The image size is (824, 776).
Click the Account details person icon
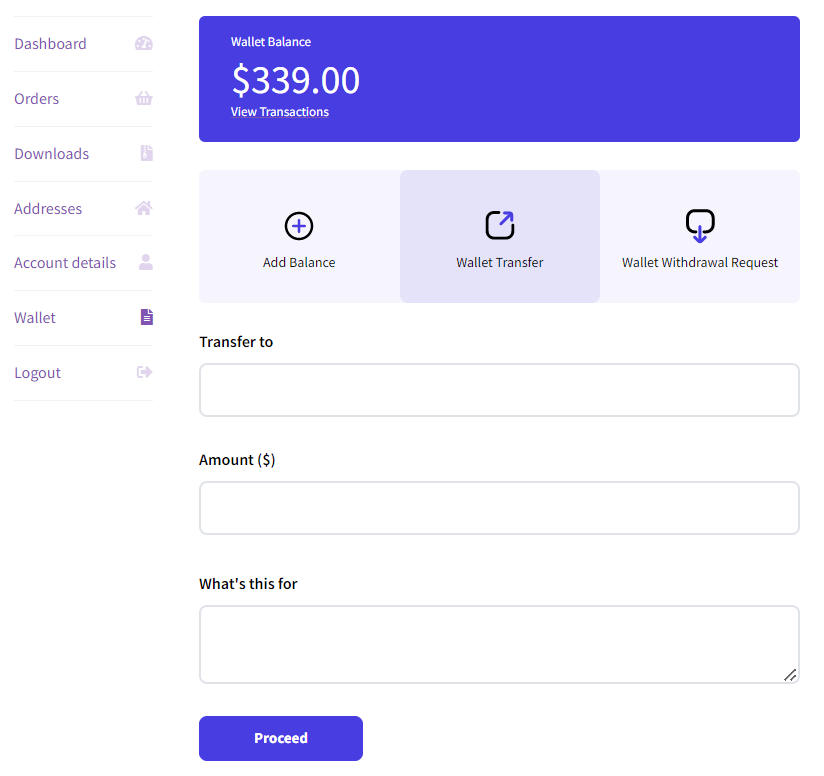coord(146,262)
